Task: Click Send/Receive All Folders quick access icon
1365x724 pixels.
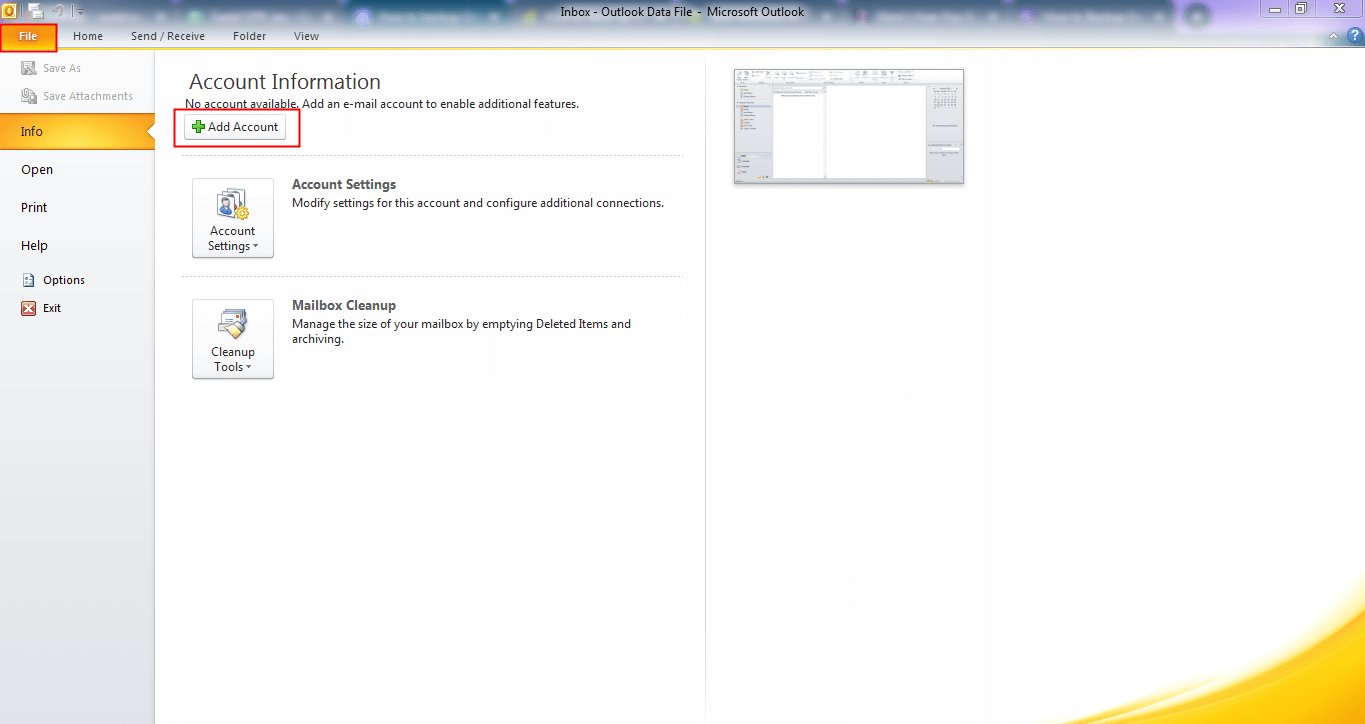Action: [35, 10]
